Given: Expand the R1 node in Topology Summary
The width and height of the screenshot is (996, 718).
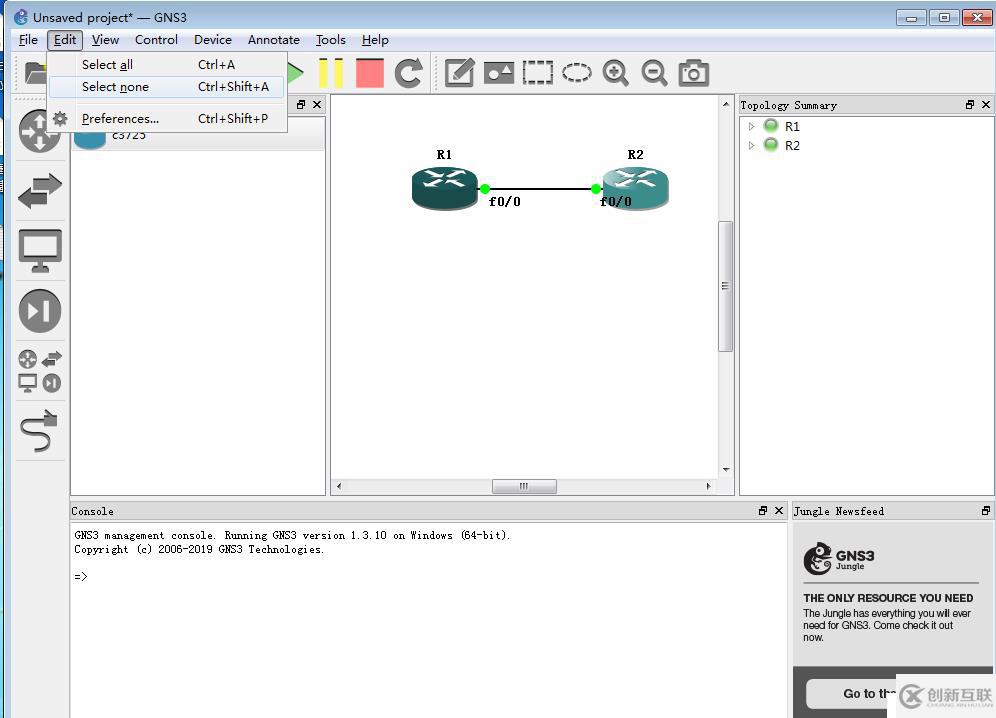Looking at the screenshot, I should click(752, 127).
